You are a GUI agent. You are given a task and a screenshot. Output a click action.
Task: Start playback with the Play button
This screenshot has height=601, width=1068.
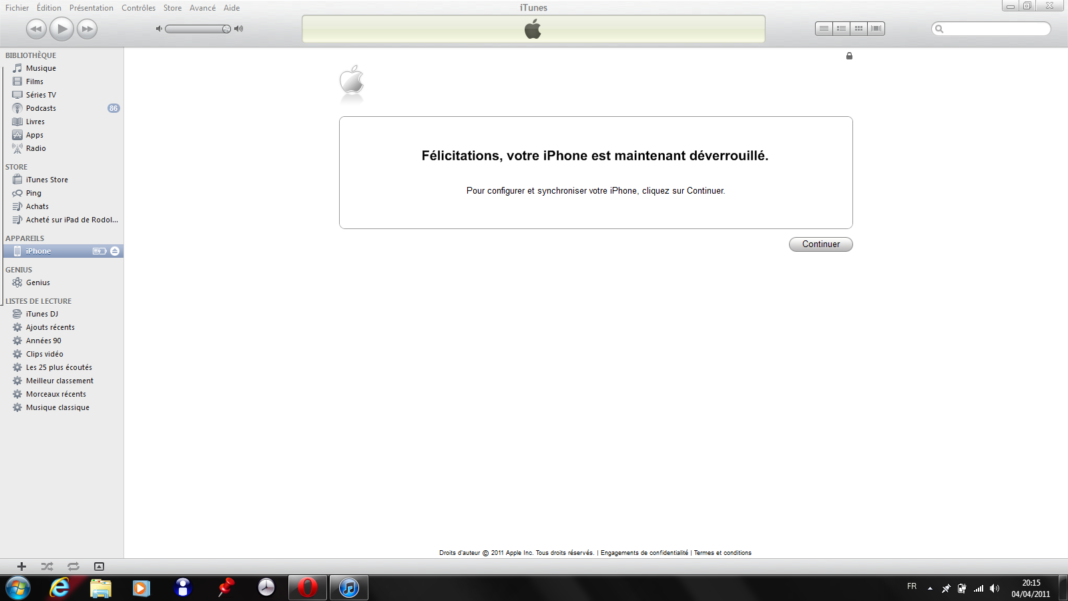(x=61, y=29)
